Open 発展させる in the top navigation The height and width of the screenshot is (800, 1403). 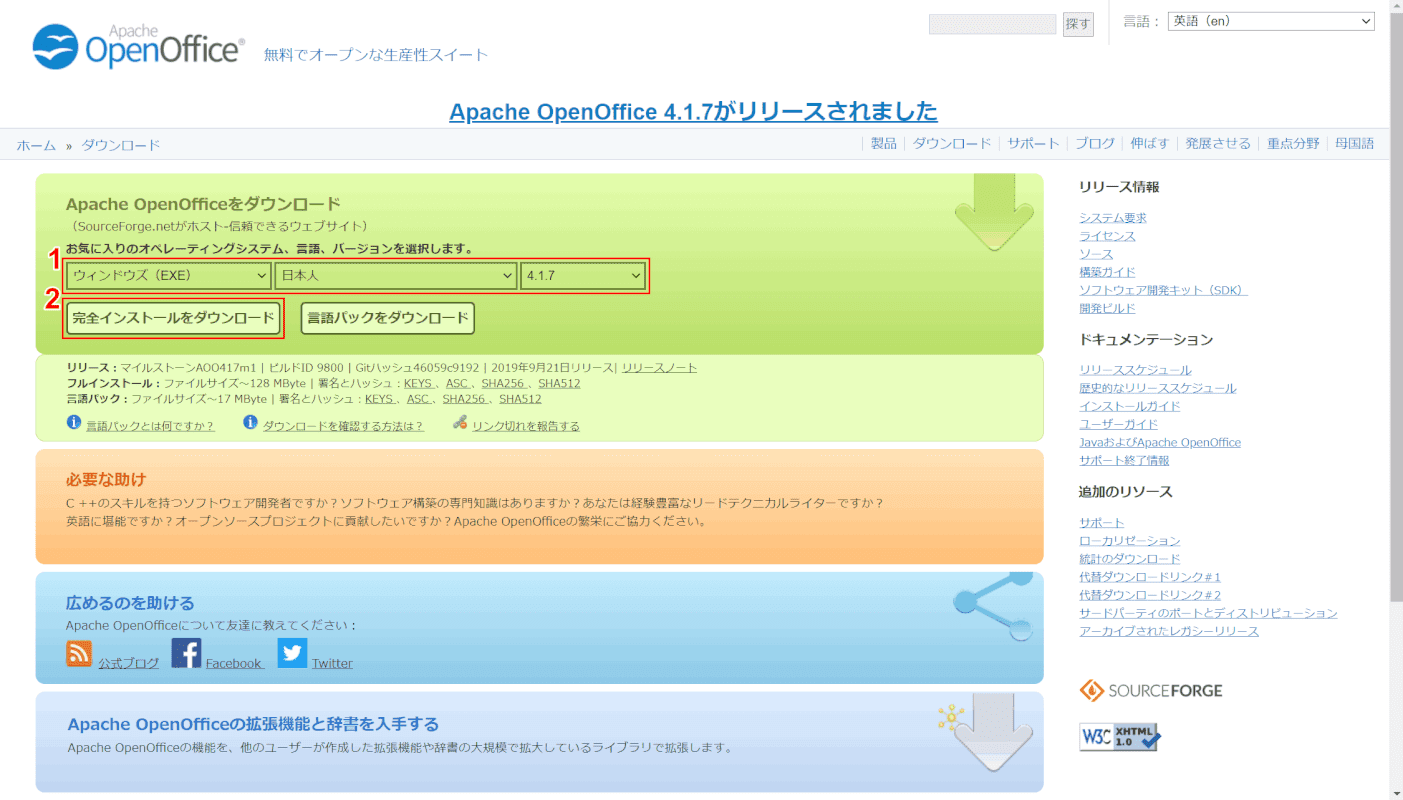point(1218,143)
